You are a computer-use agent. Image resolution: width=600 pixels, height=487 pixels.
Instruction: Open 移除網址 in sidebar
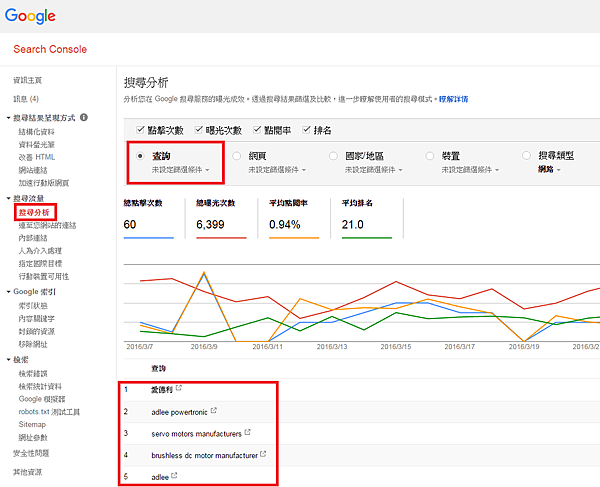pyautogui.click(x=33, y=344)
